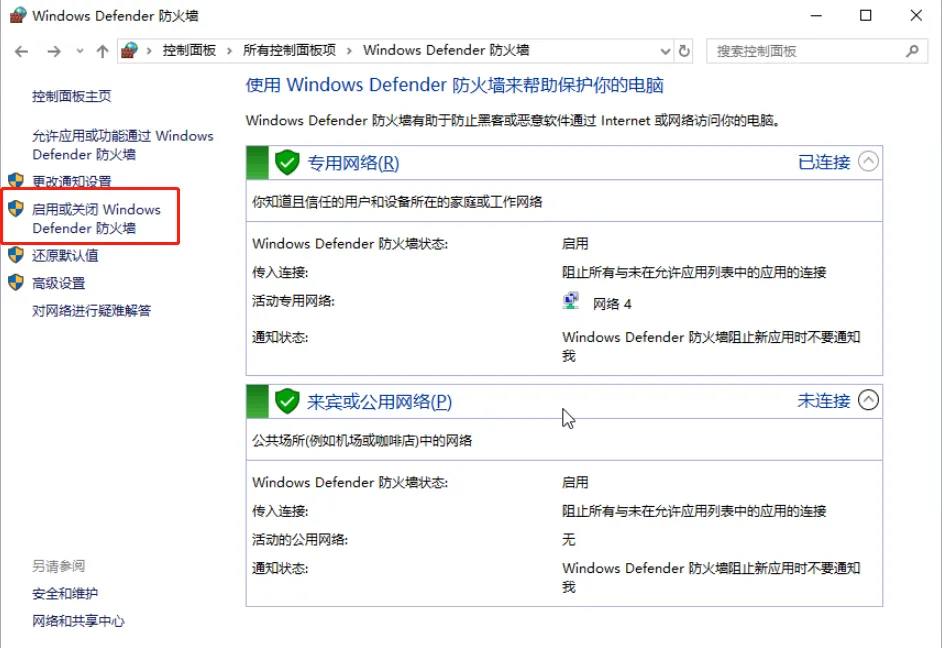Click the green shield checkmark for 来宾或公用网络

287,401
